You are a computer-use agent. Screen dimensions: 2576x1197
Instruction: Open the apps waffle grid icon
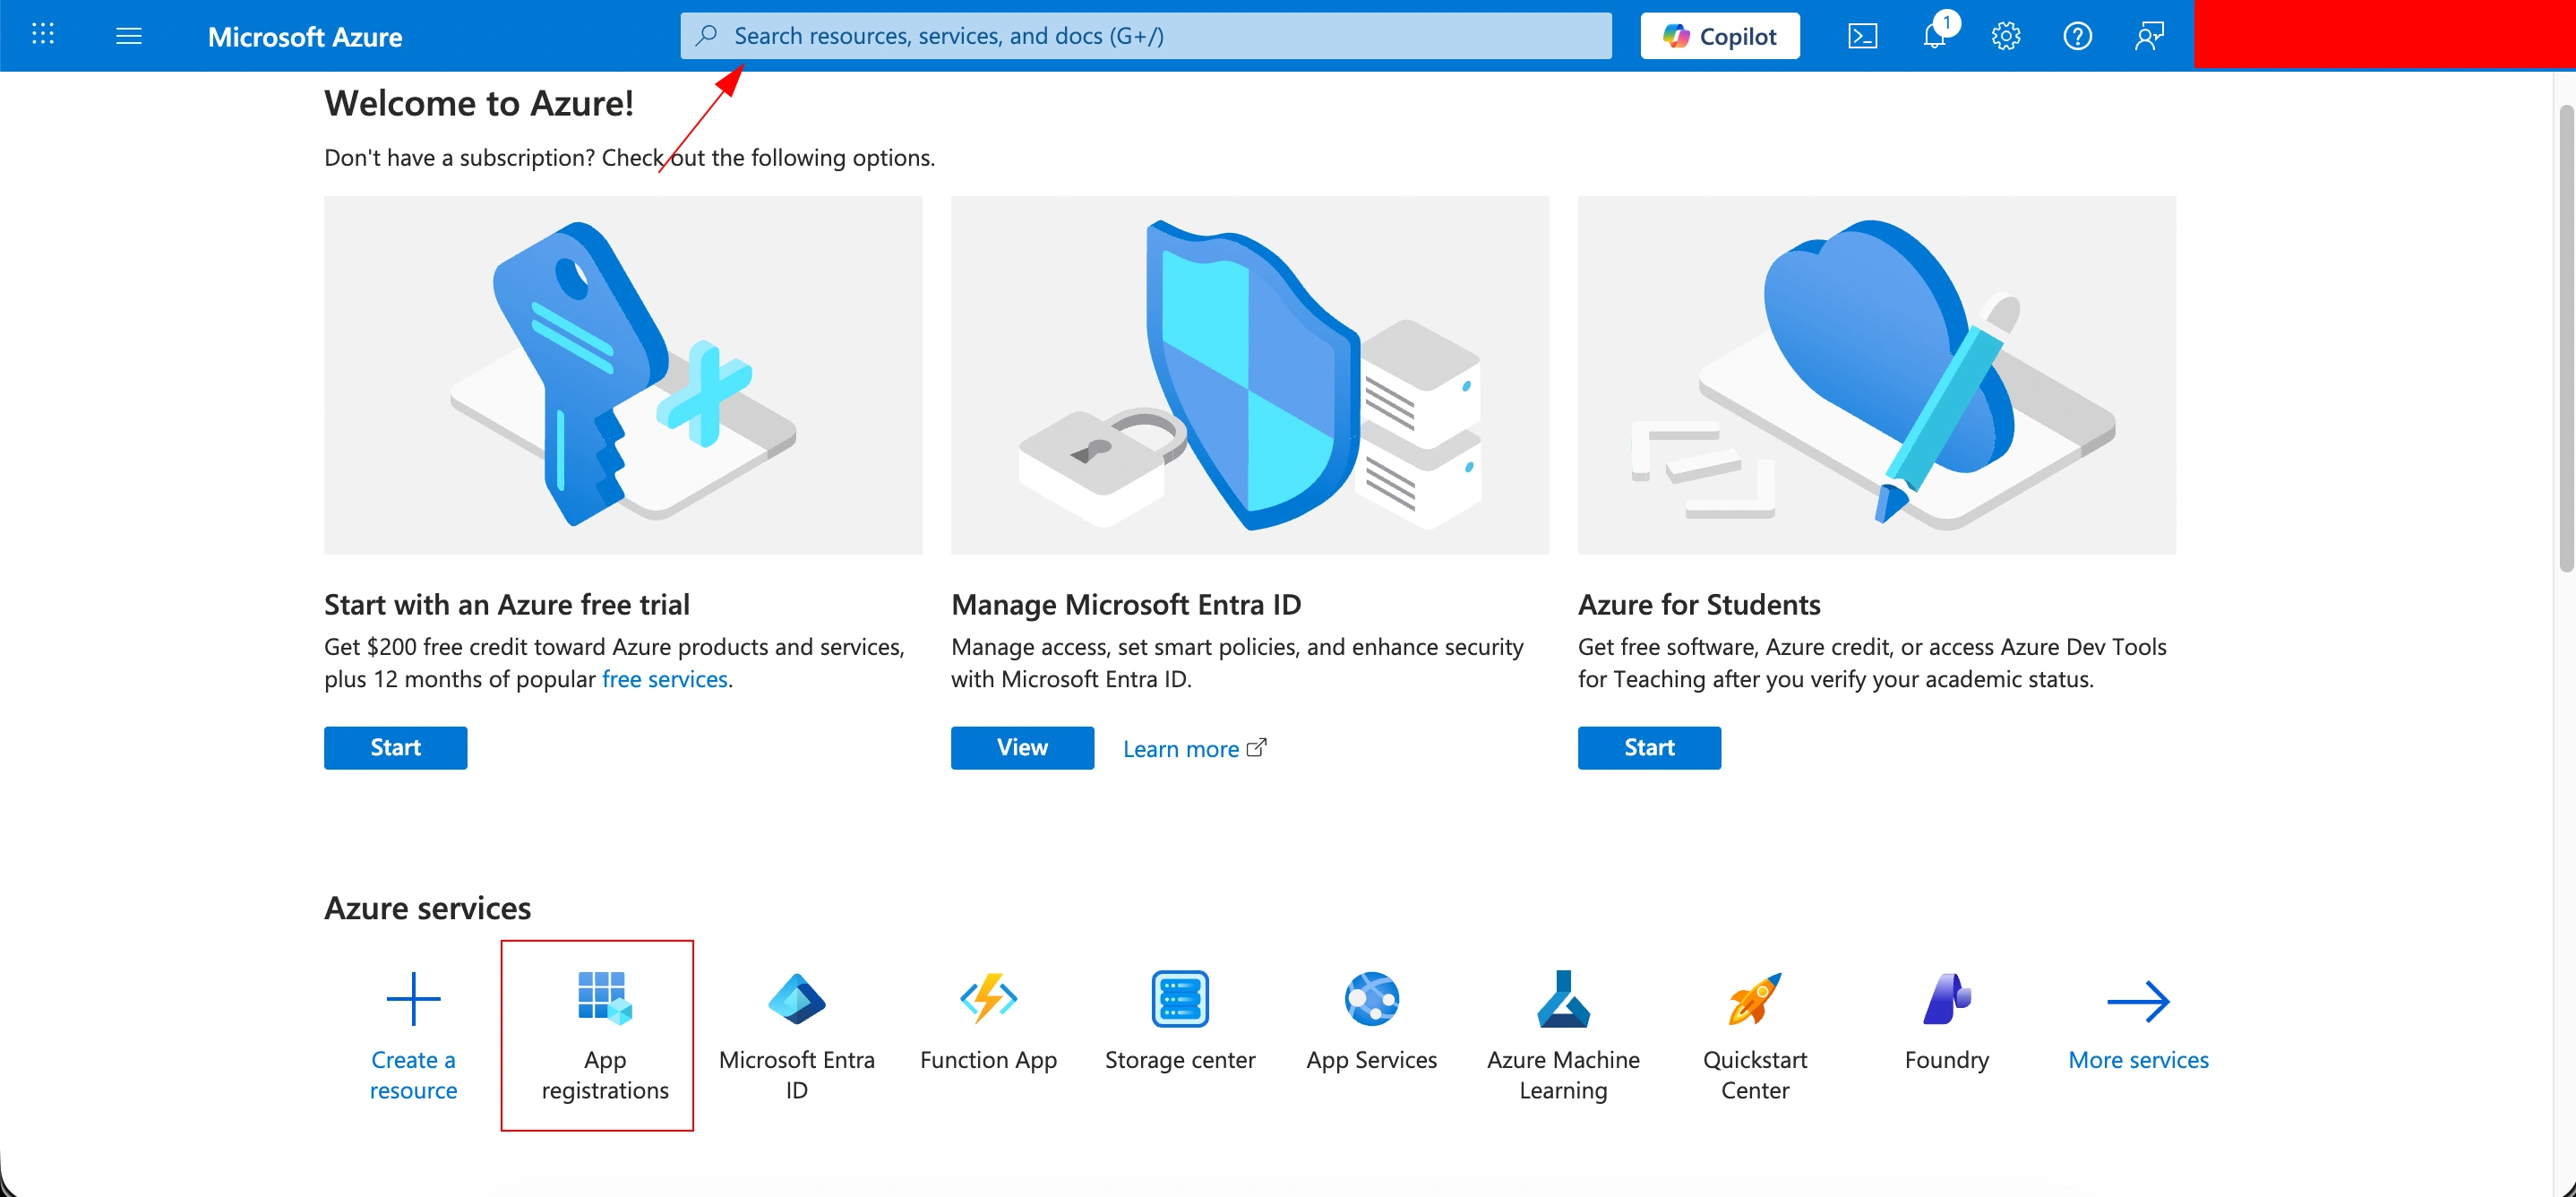point(43,35)
